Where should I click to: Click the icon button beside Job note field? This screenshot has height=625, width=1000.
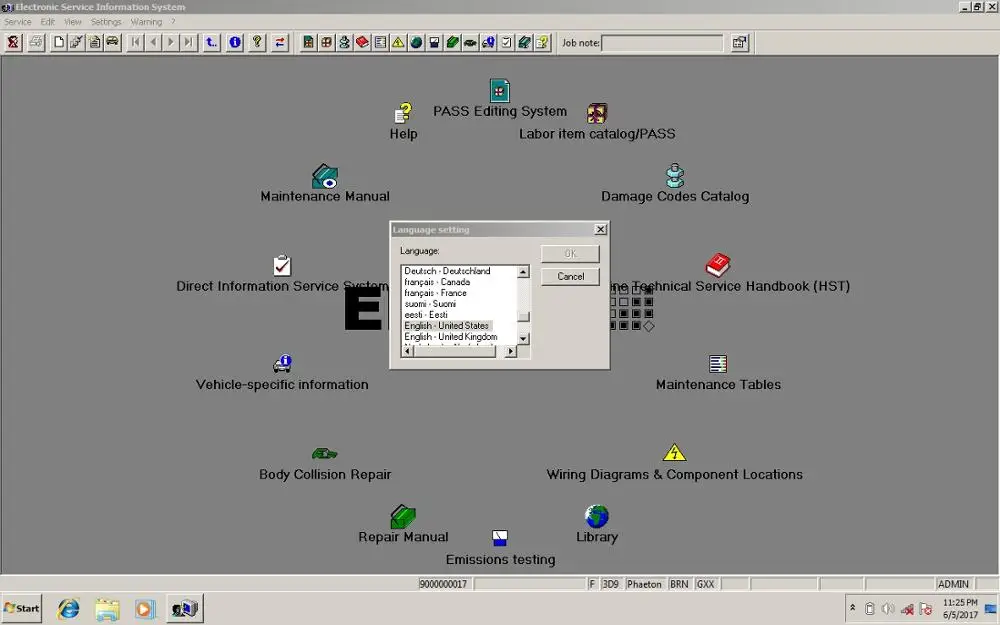[740, 43]
